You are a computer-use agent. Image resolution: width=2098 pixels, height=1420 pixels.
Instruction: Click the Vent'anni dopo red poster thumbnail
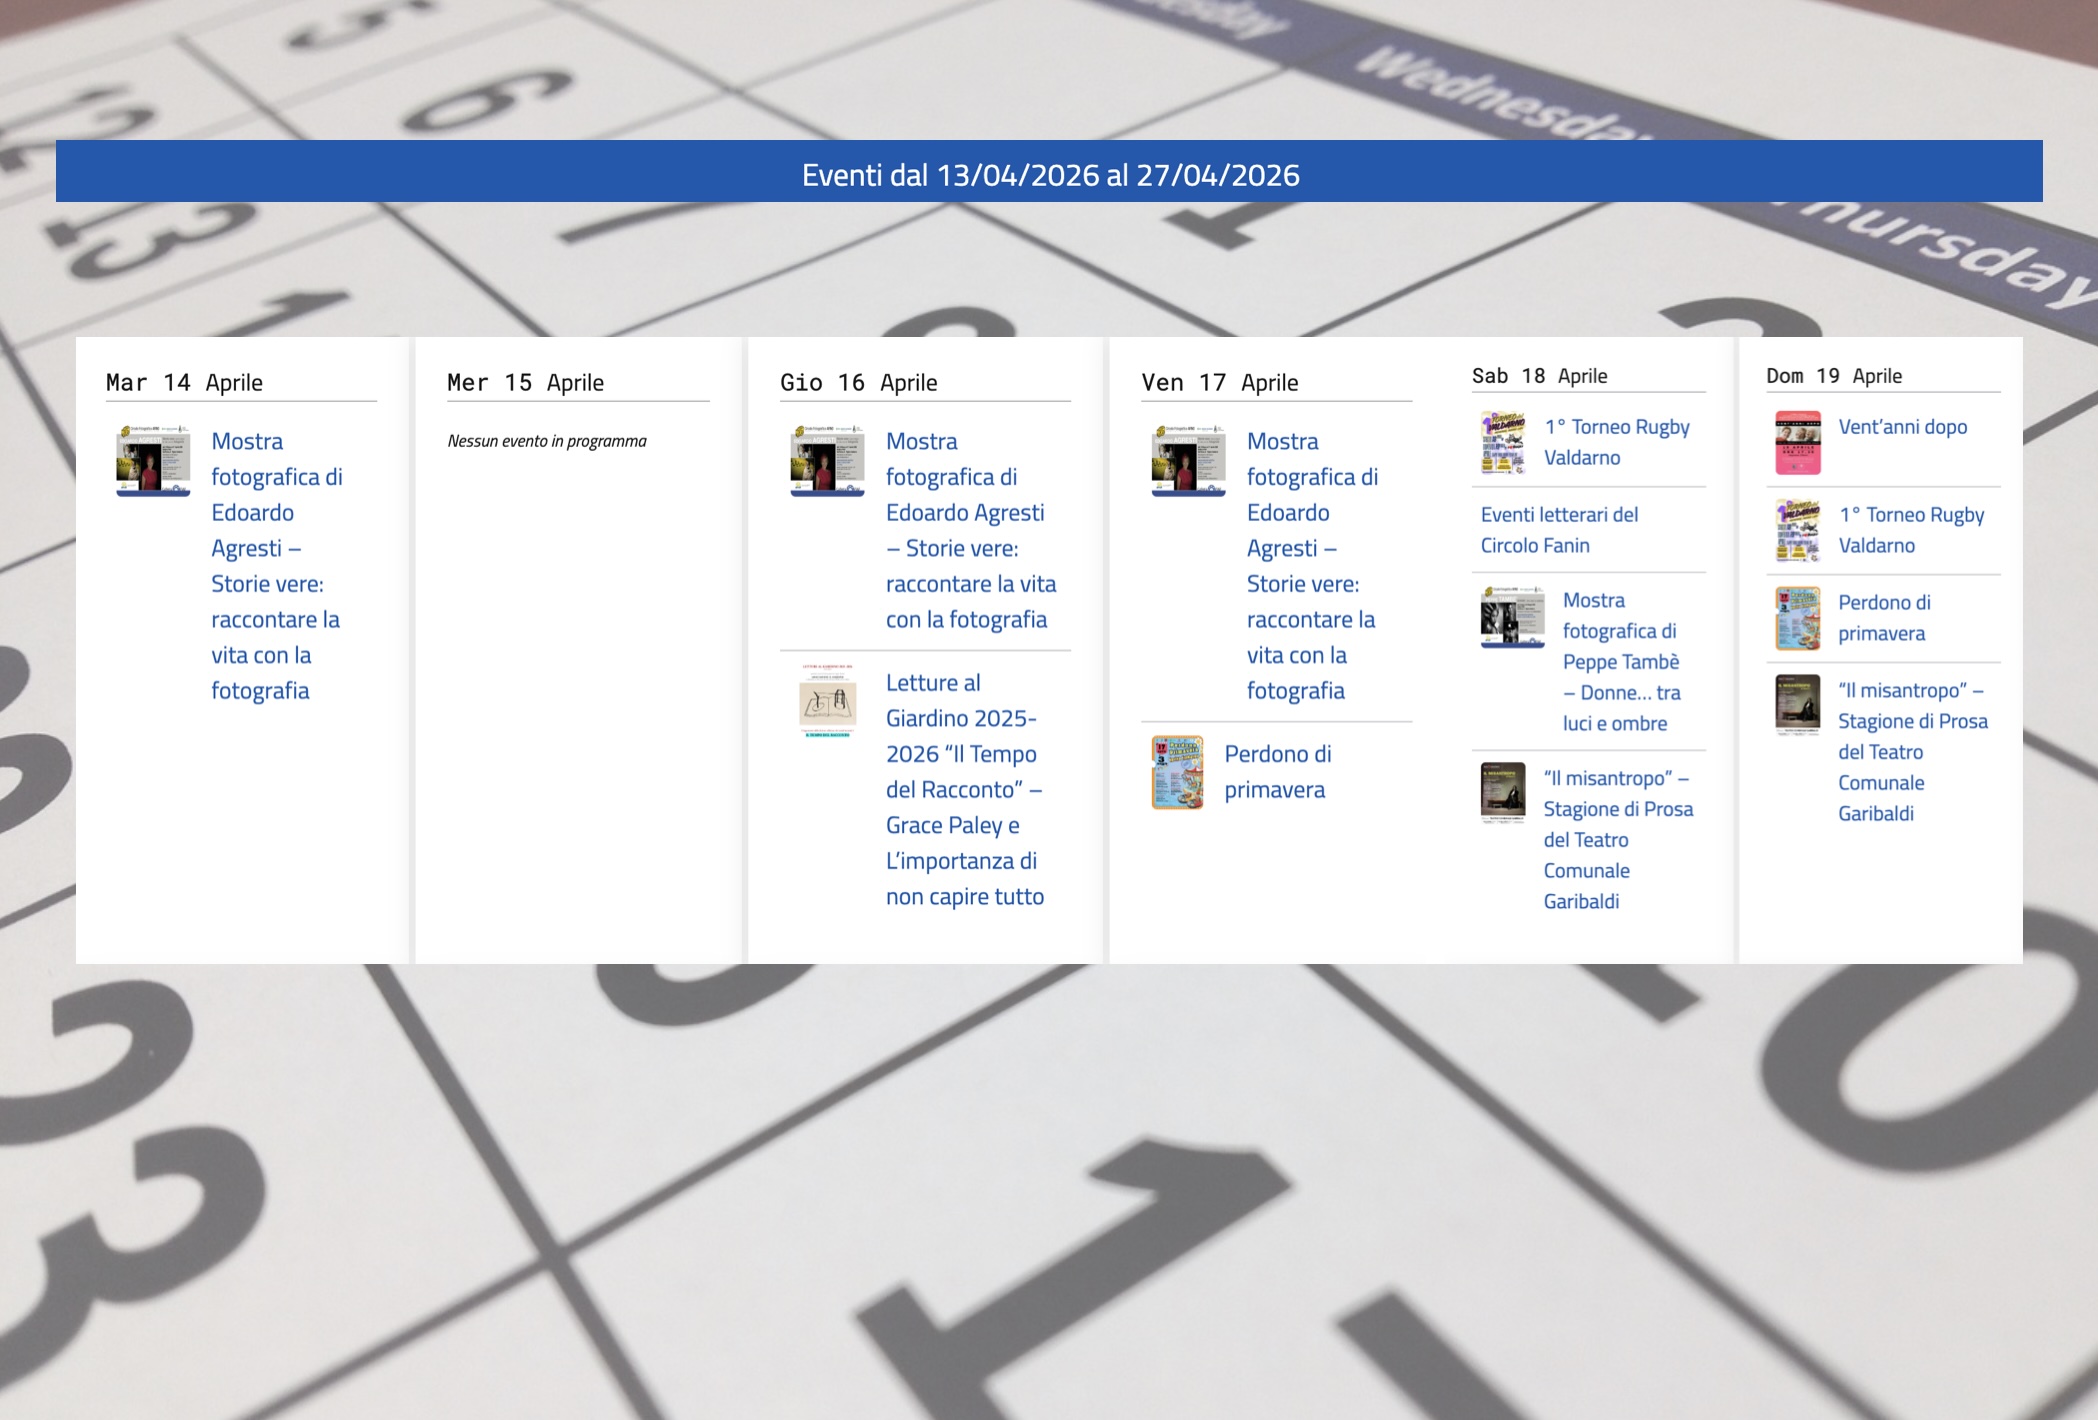[1797, 442]
